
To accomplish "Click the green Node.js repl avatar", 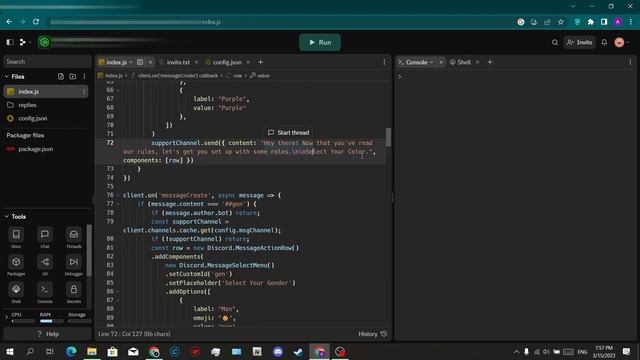I will pos(44,42).
